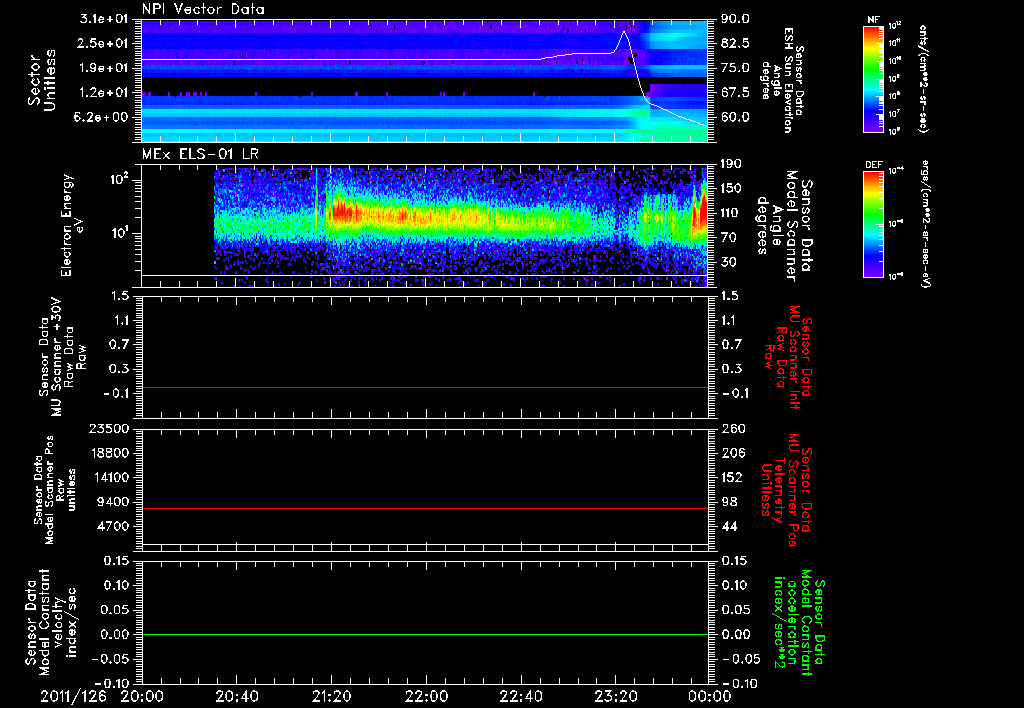Click the DEF color scale bar
1024x708 pixels.
point(873,224)
